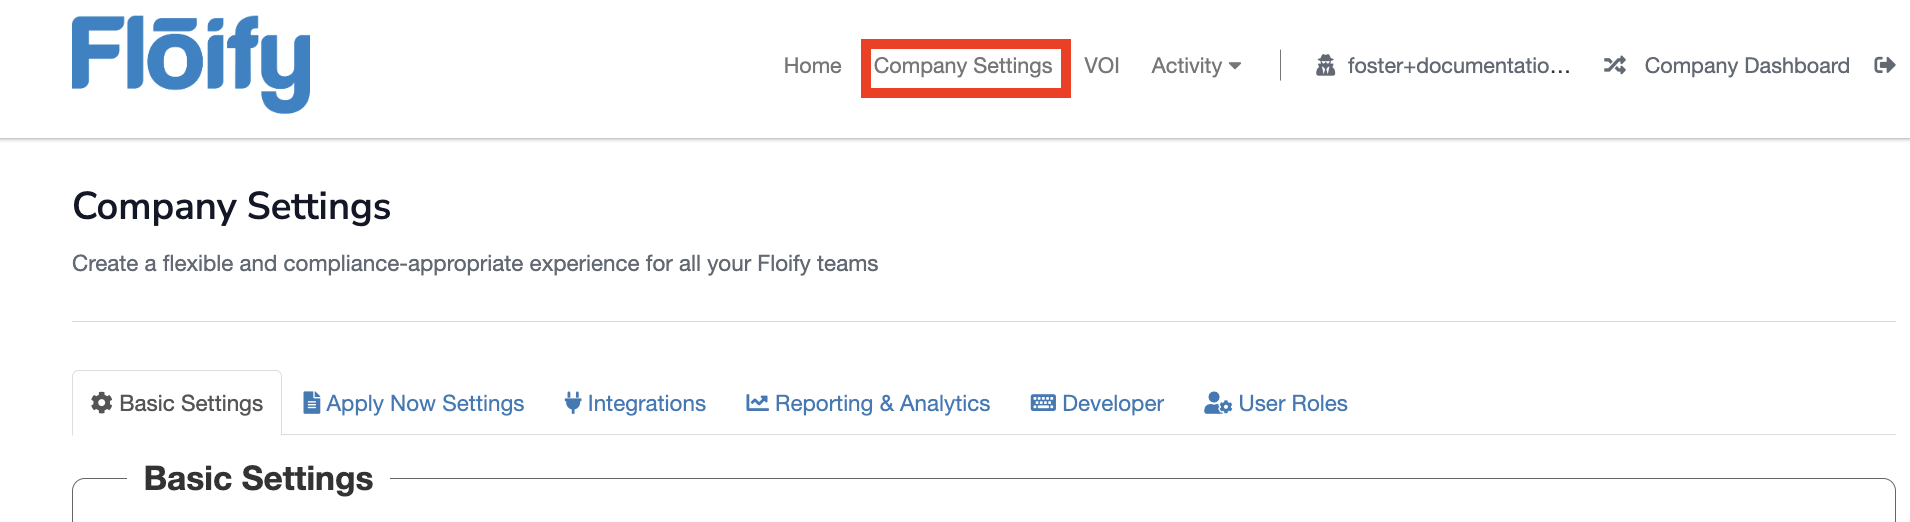Click the logout icon at the far right

tap(1885, 66)
